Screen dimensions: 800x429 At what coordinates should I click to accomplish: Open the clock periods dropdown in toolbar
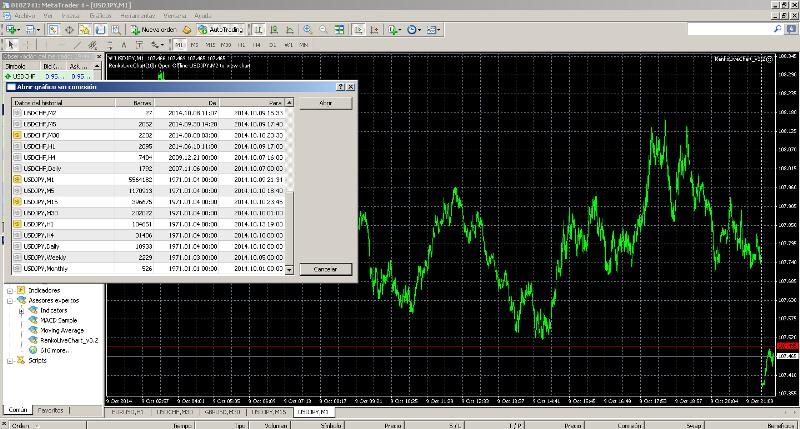[x=418, y=30]
